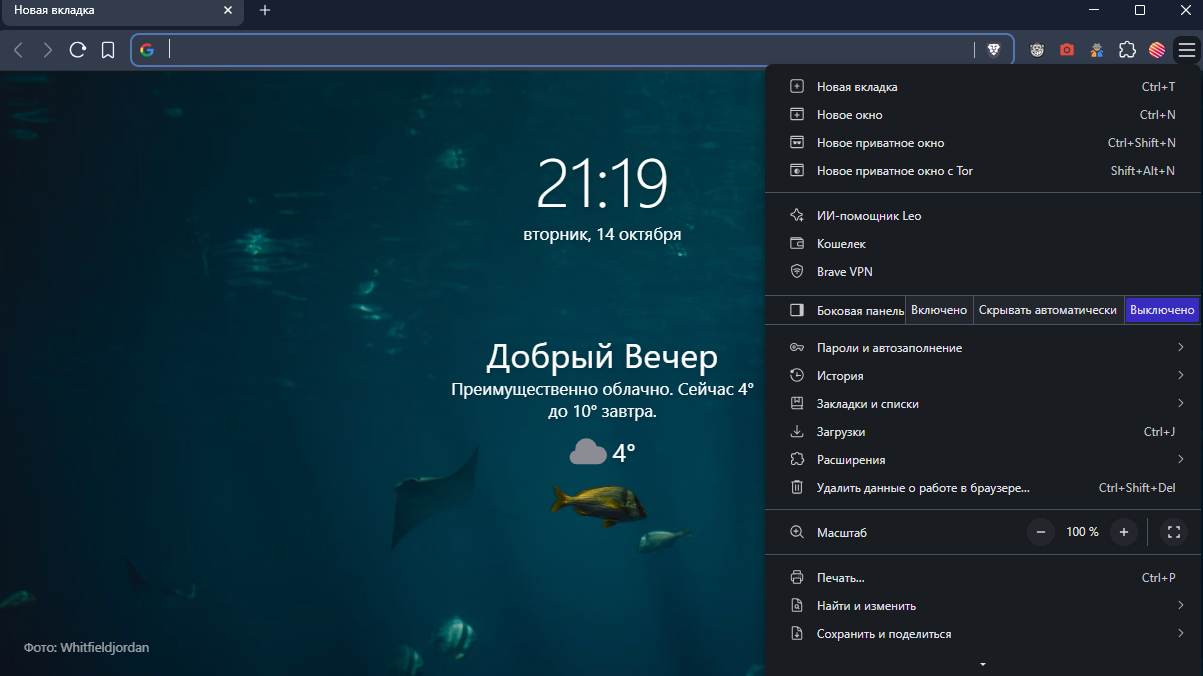This screenshot has height=676, width=1203.
Task: Click the download icon beside Загрузки
Action: (x=797, y=431)
